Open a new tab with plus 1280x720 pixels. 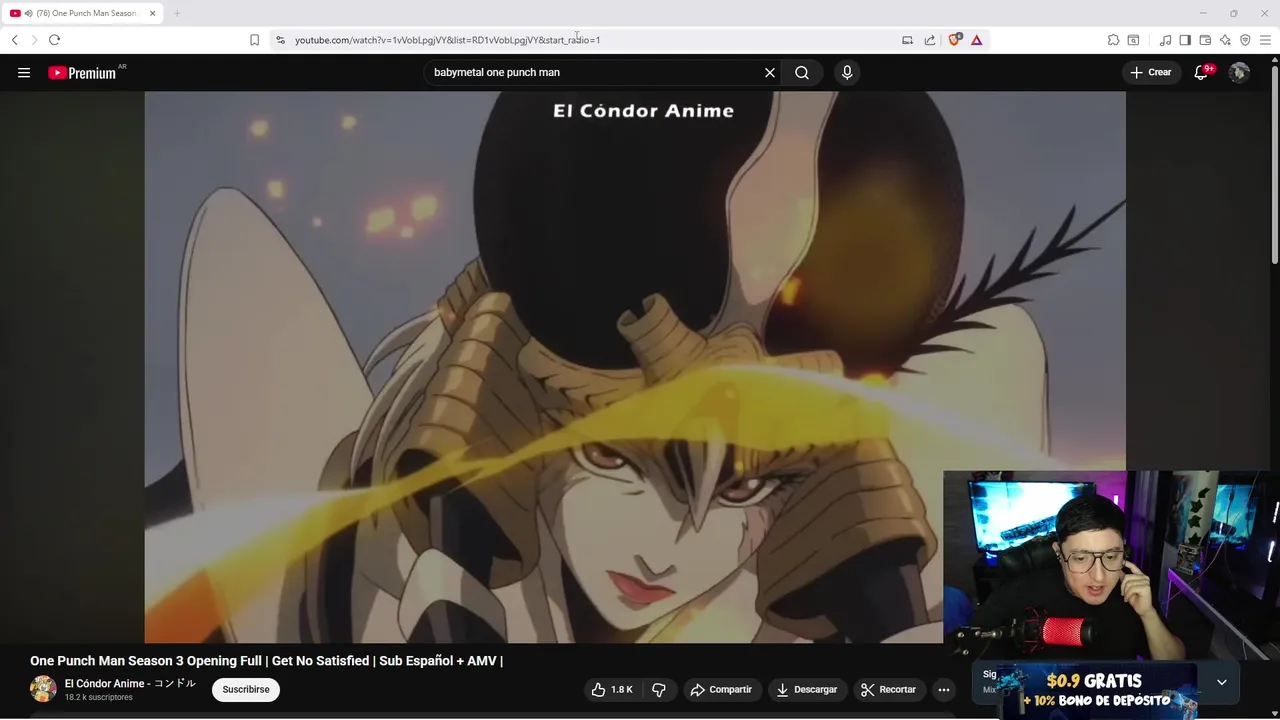(177, 13)
